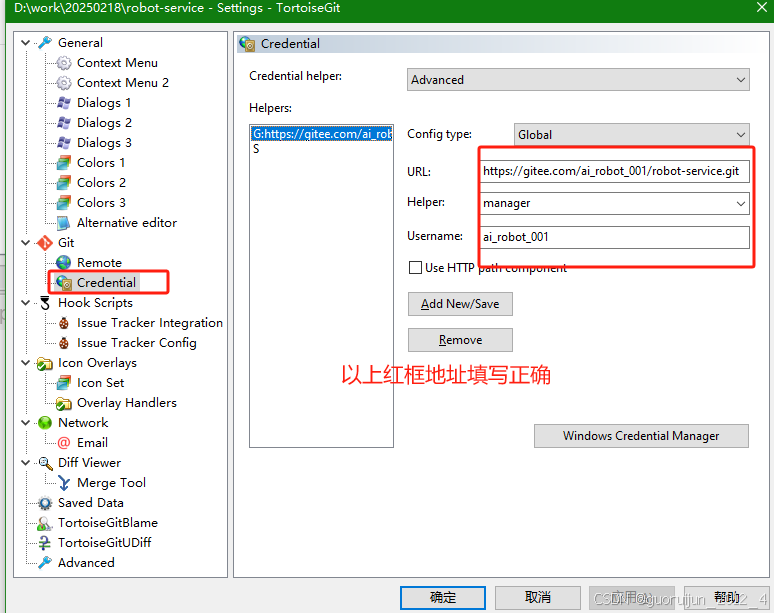Collapse the Icon Overlays tree node
Screen dimensions: 774x613
(26, 363)
